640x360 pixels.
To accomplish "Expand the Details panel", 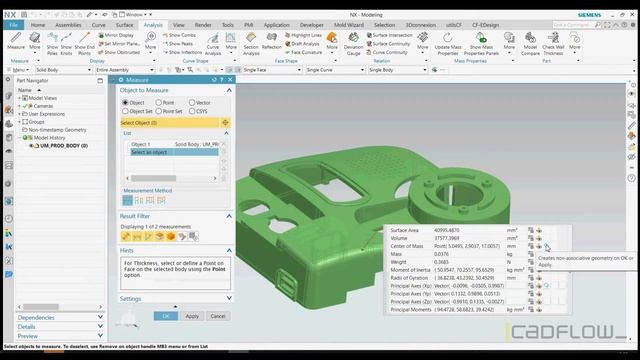I will pos(100,327).
